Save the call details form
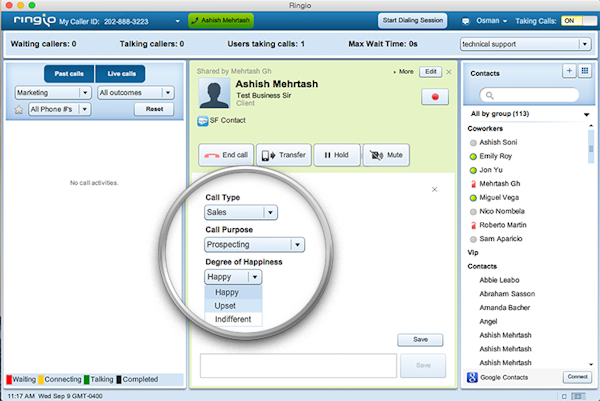Viewport: 600px width, 401px height. click(x=420, y=340)
